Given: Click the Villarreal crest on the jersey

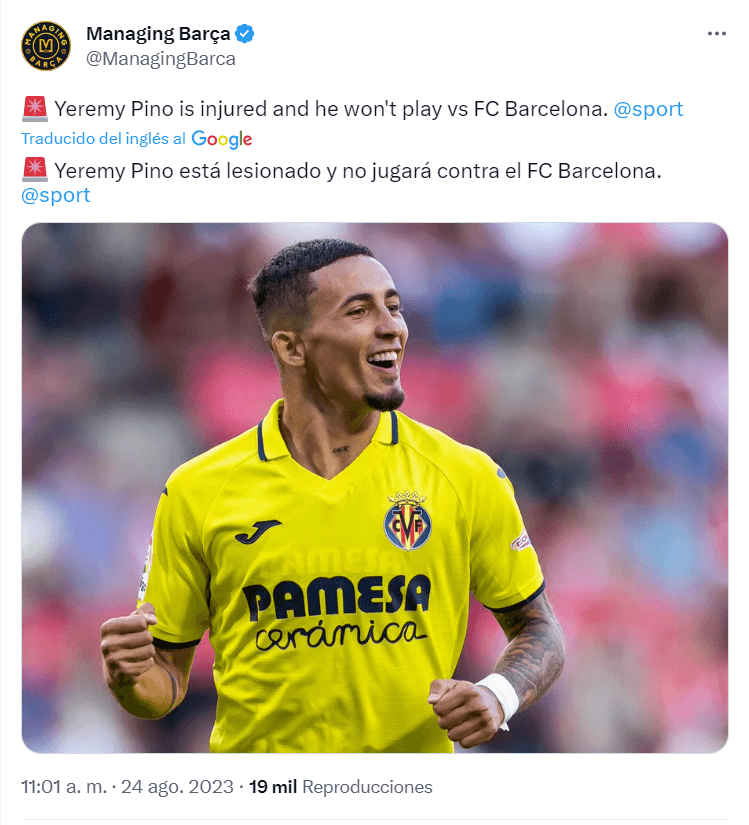Looking at the screenshot, I should click(x=407, y=520).
